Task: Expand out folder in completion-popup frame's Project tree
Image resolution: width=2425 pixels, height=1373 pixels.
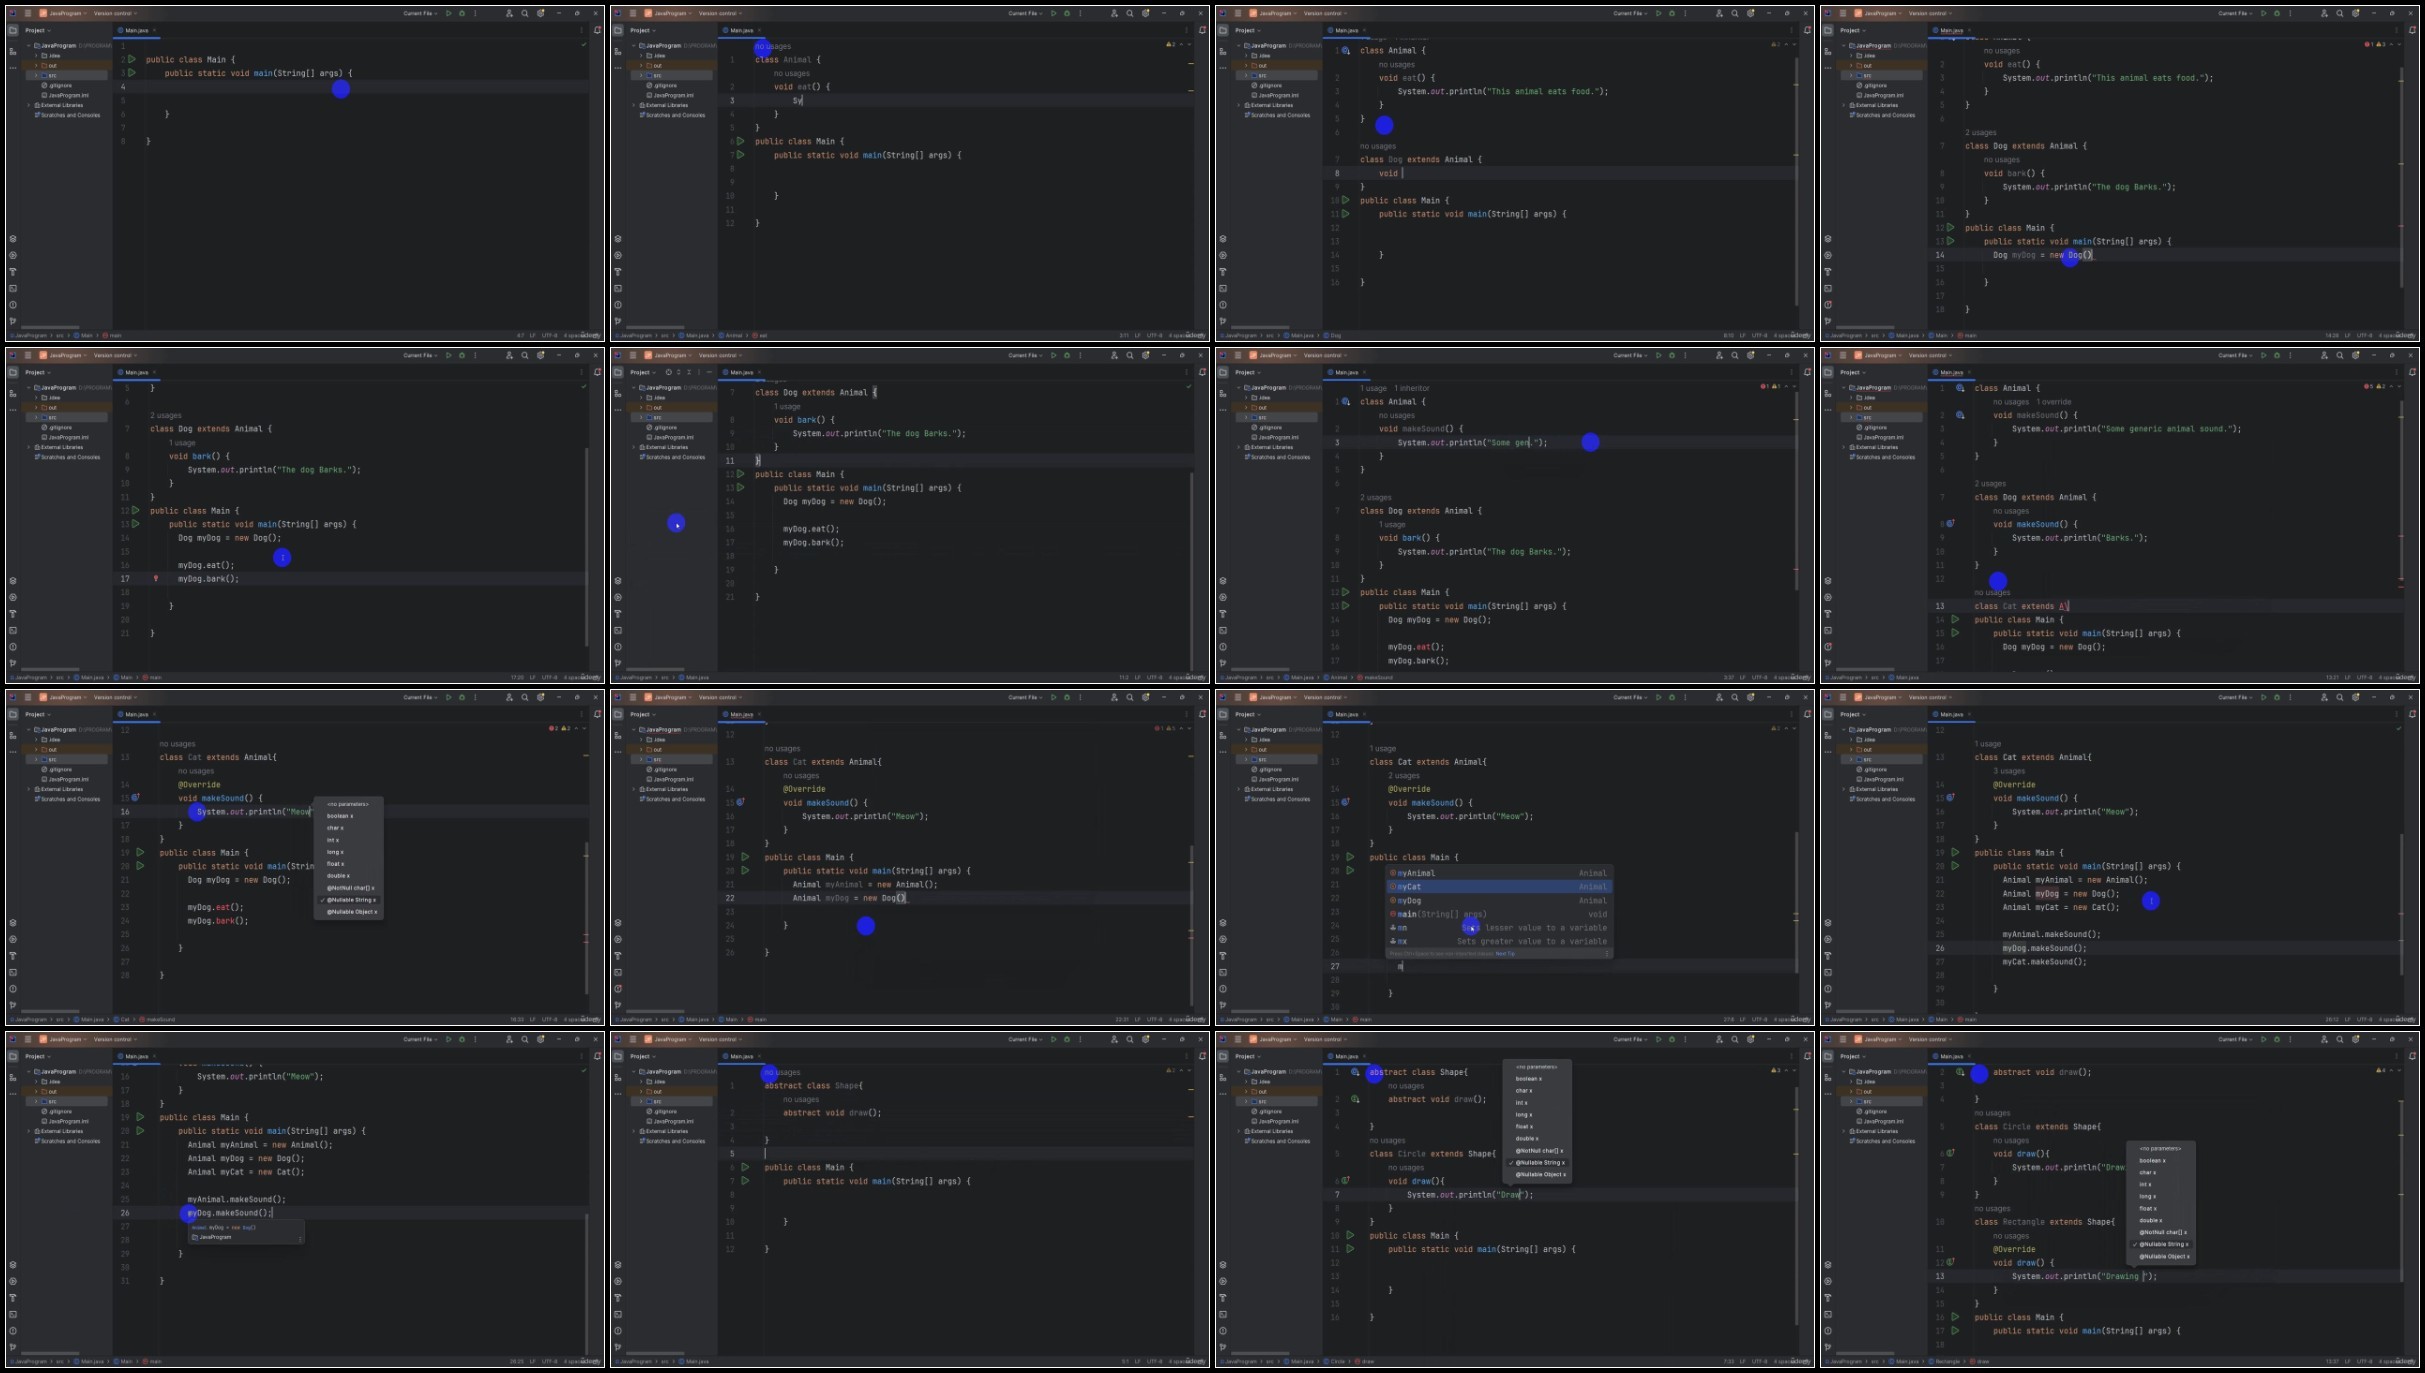Action: [x=1246, y=750]
